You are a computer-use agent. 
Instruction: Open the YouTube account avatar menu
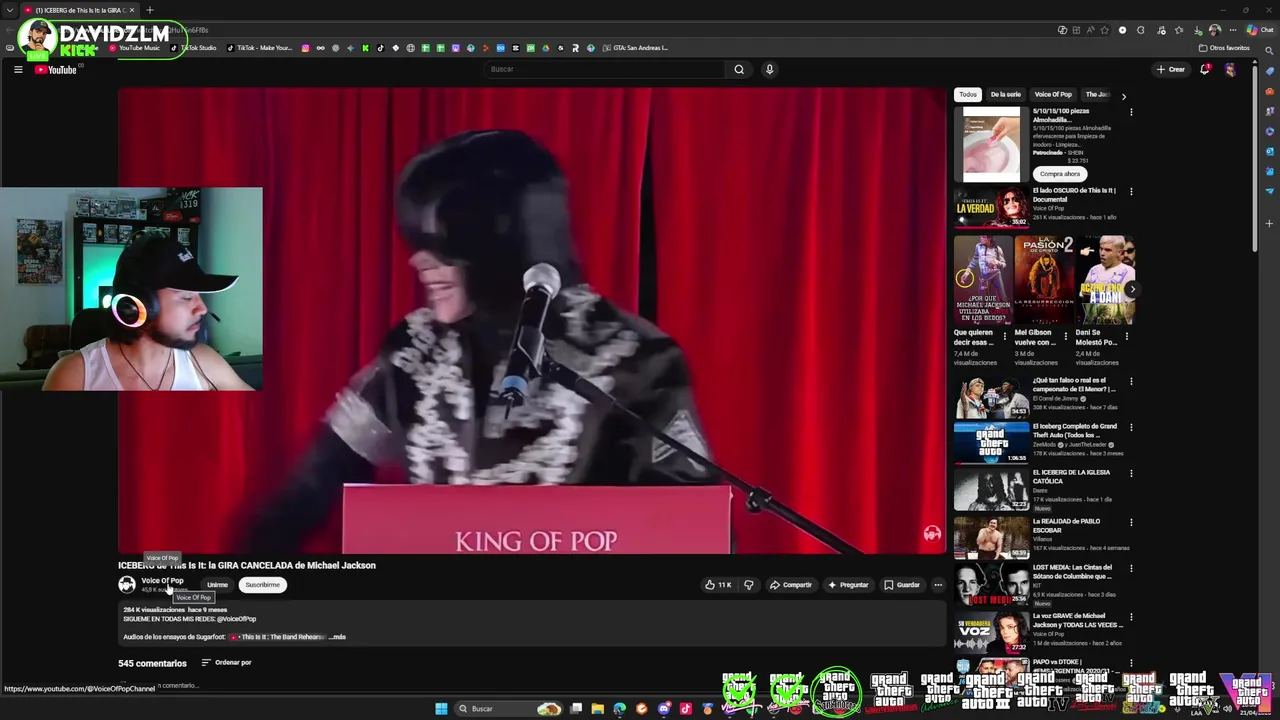point(1230,69)
